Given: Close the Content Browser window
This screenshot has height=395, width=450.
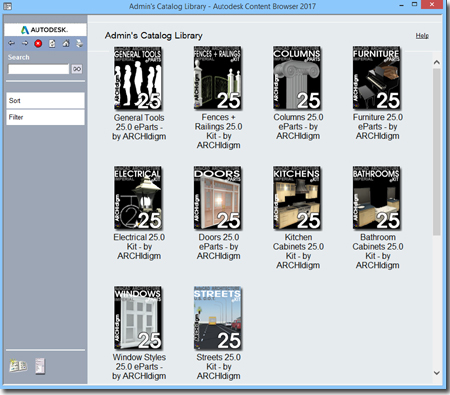Looking at the screenshot, I should click(x=432, y=4).
